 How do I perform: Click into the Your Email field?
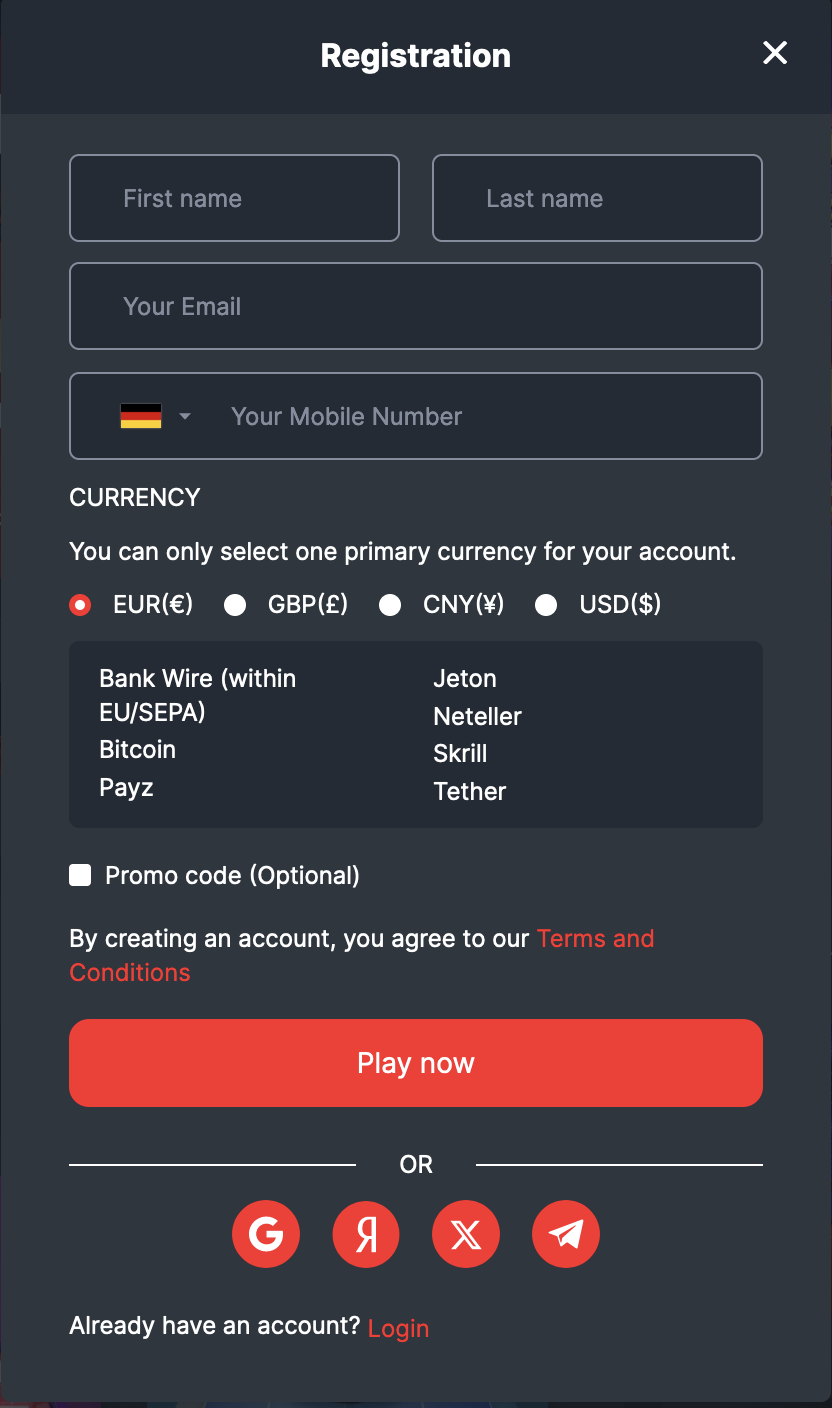pyautogui.click(x=416, y=306)
